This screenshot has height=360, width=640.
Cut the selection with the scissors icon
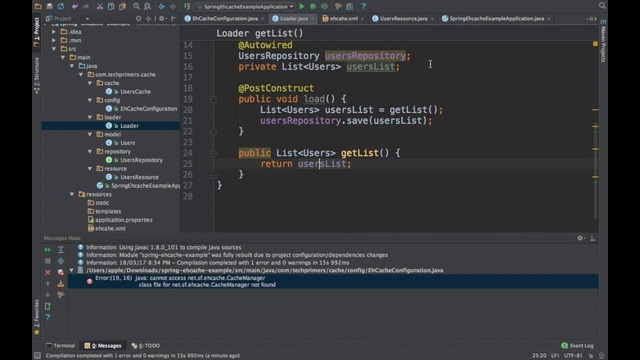(x=100, y=6)
